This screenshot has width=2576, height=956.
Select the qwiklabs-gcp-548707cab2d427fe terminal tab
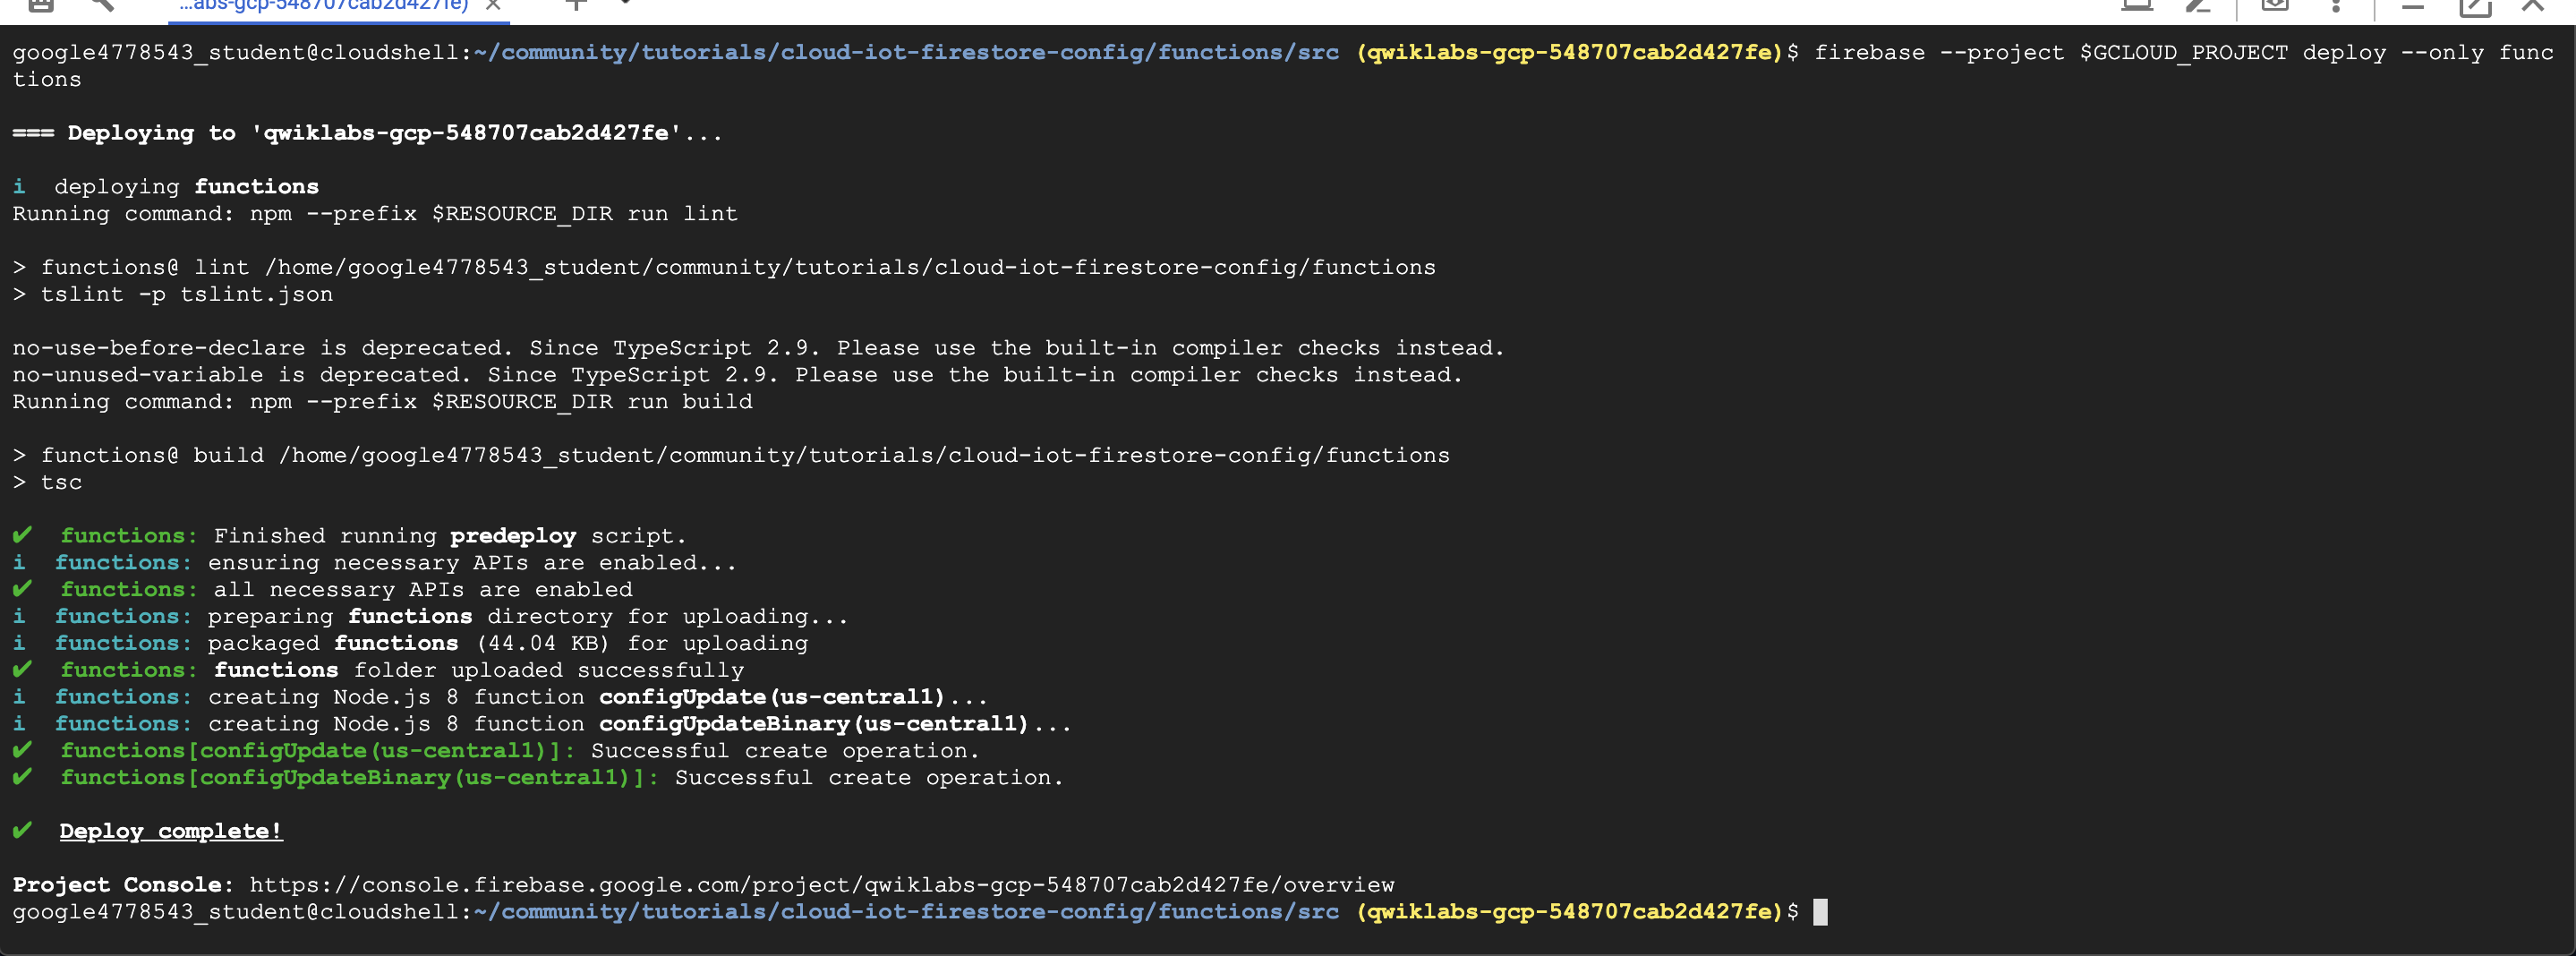point(320,6)
